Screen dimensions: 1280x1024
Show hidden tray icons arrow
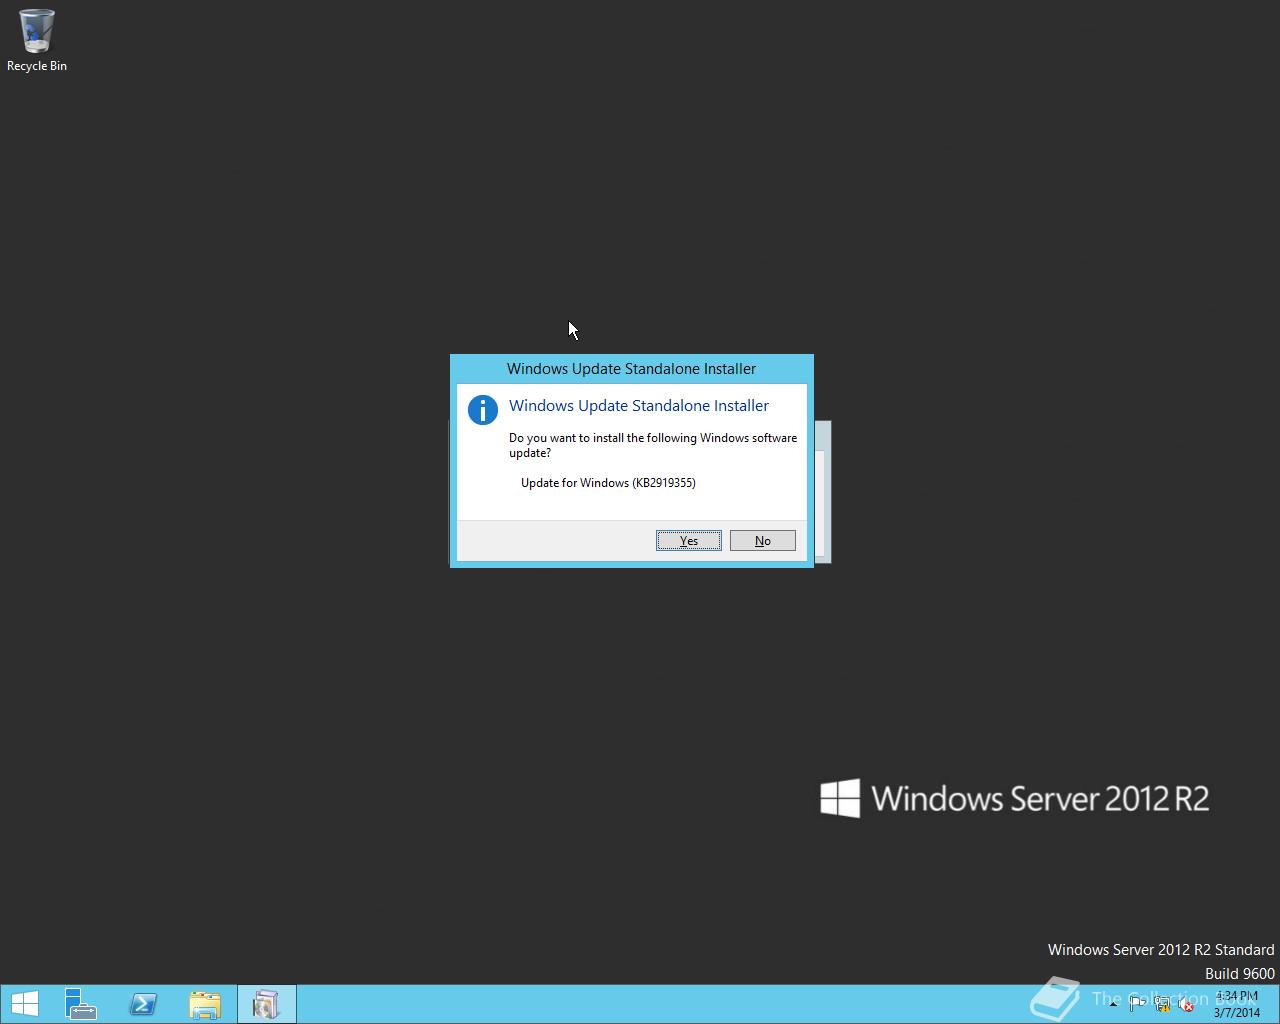(x=1113, y=1004)
